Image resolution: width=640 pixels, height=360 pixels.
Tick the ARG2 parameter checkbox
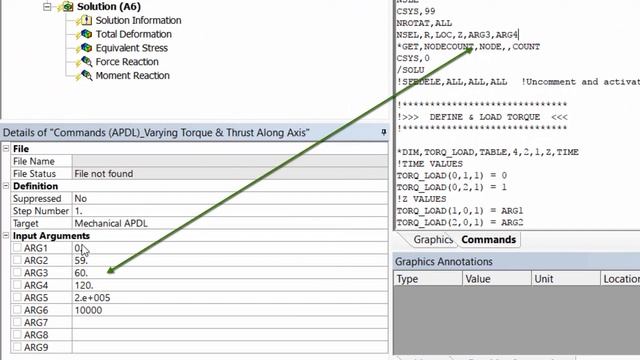[x=17, y=260]
